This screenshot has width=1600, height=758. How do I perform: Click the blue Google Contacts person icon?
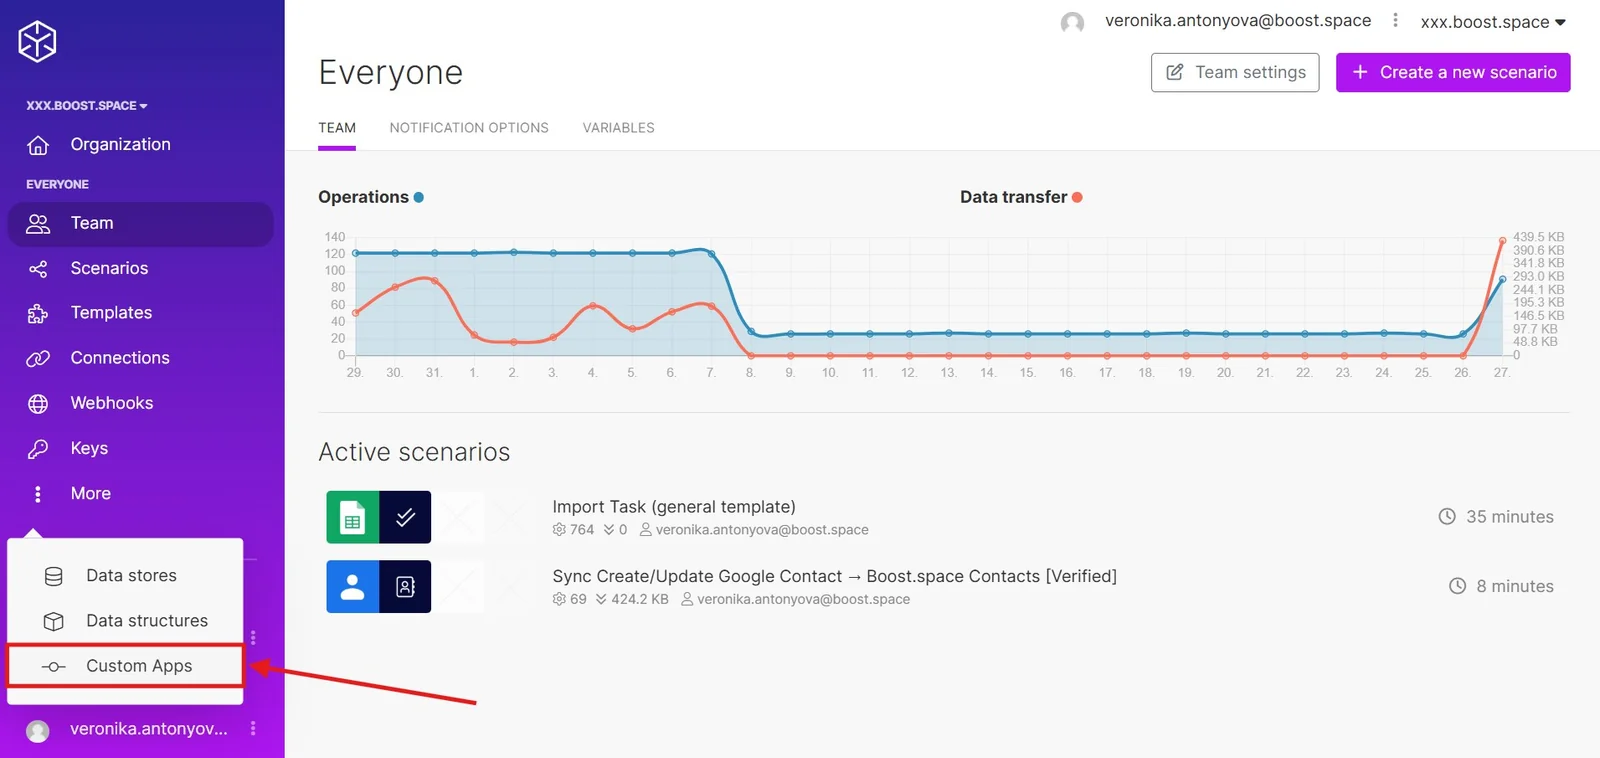(x=353, y=587)
